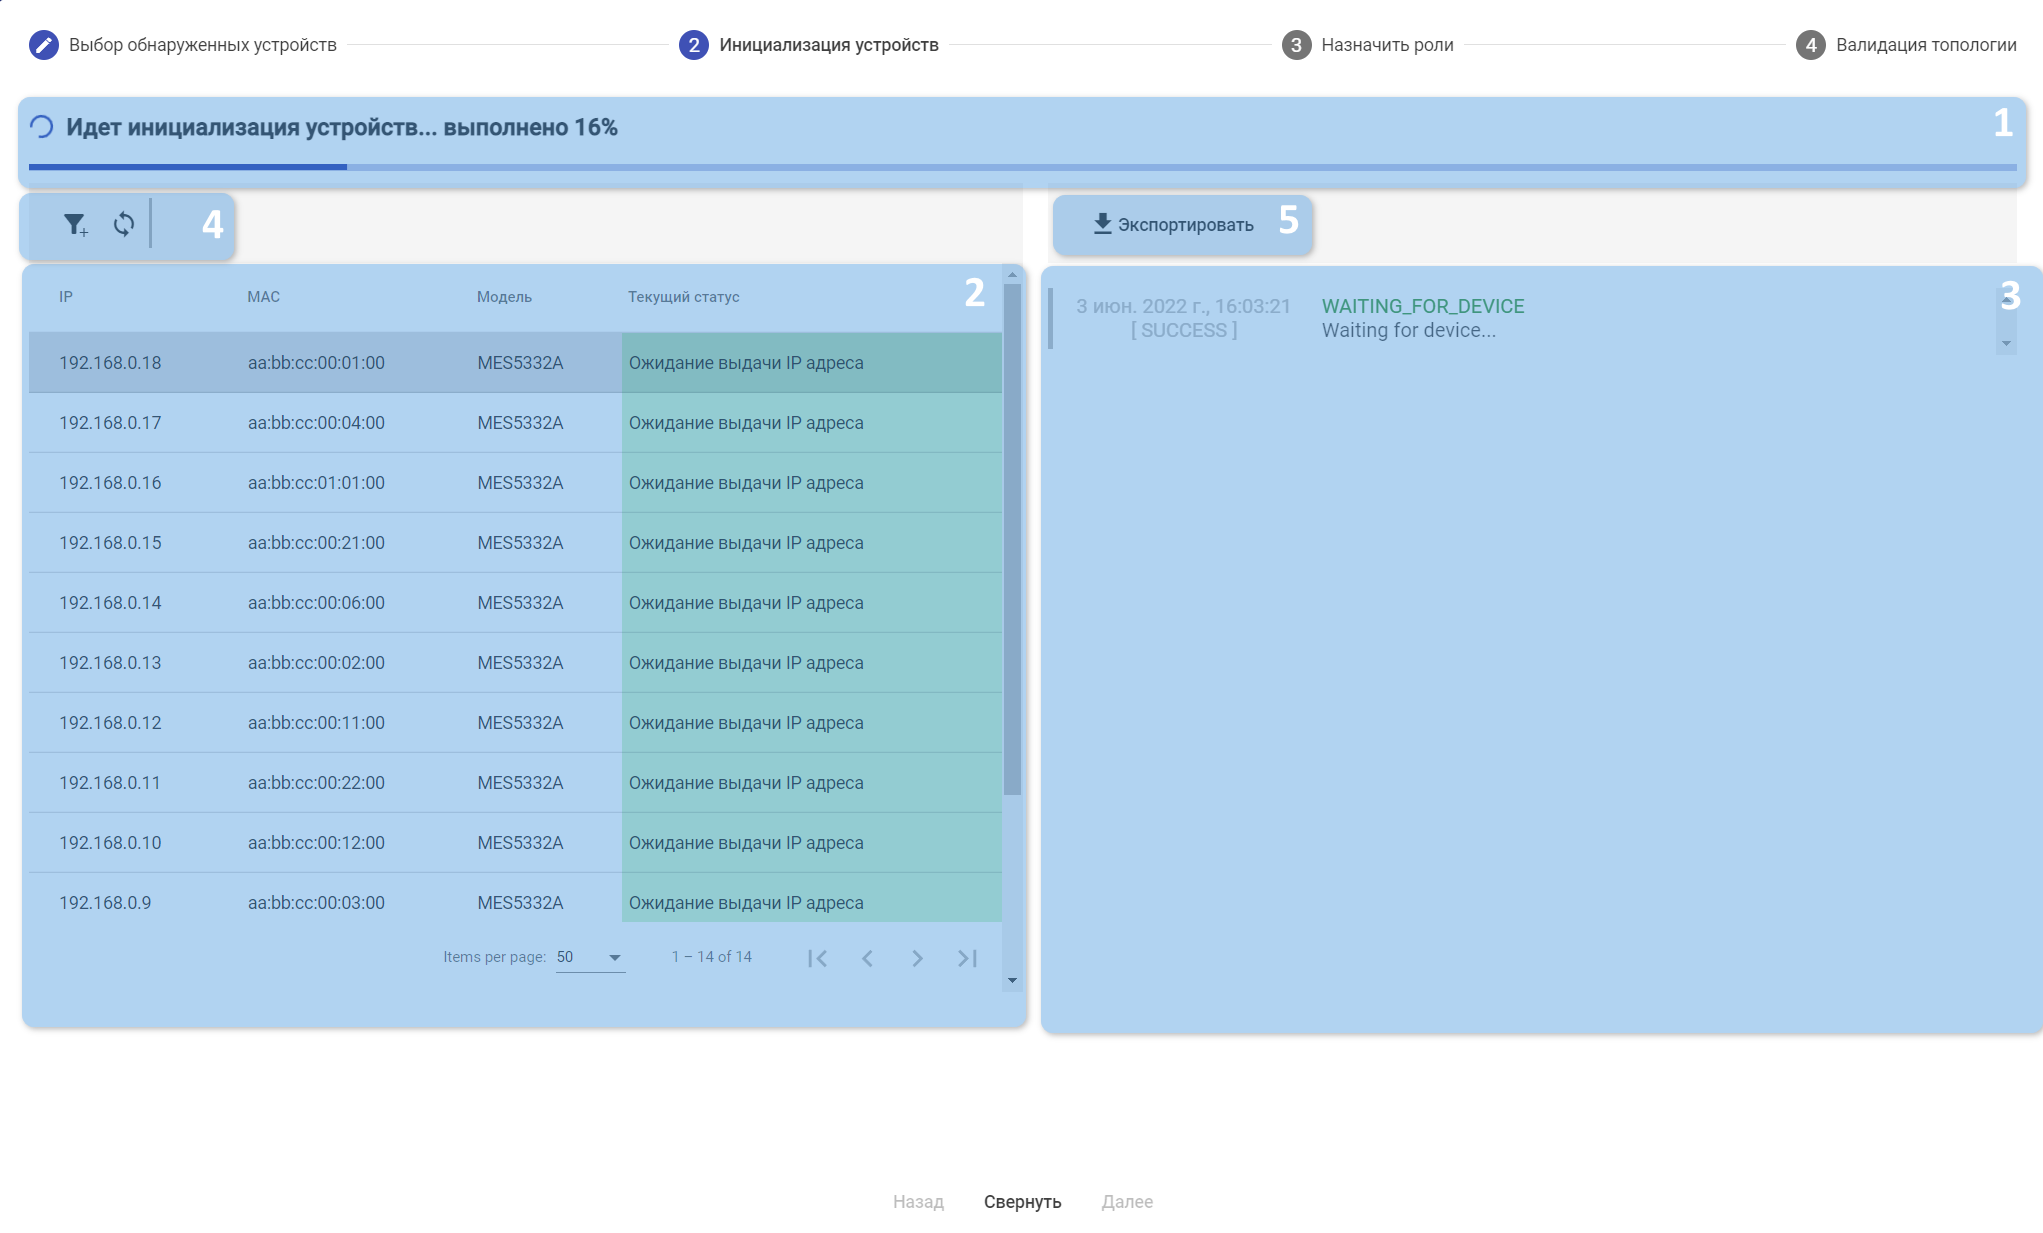2043x1233 pixels.
Task: Click table scrollbar down arrow
Action: point(1012,980)
